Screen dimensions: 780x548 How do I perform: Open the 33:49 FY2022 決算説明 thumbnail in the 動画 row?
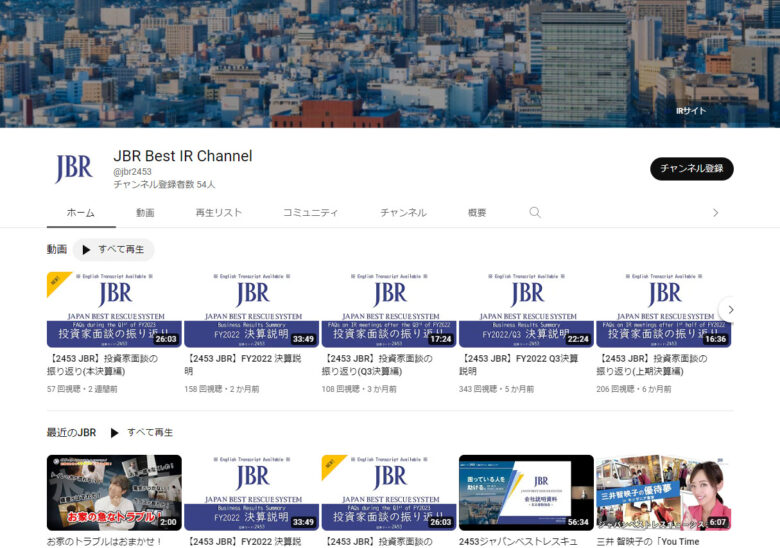tap(252, 309)
